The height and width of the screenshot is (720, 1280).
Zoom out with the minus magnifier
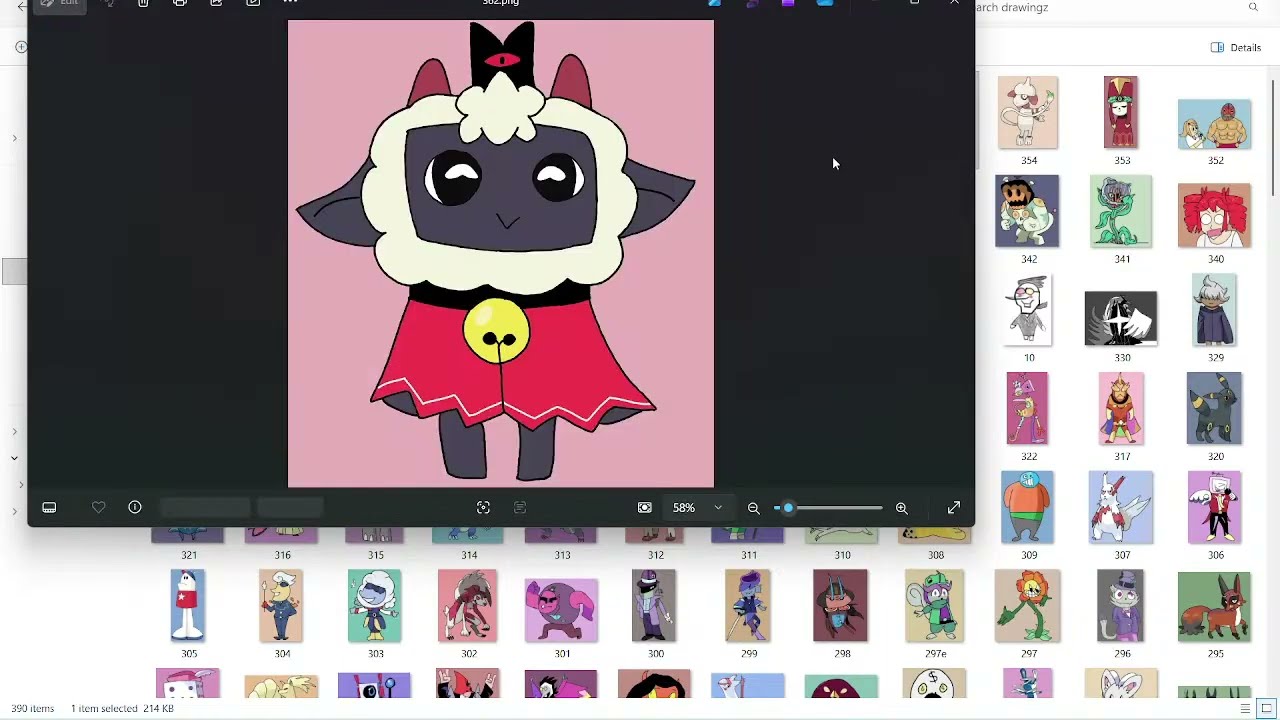point(754,508)
